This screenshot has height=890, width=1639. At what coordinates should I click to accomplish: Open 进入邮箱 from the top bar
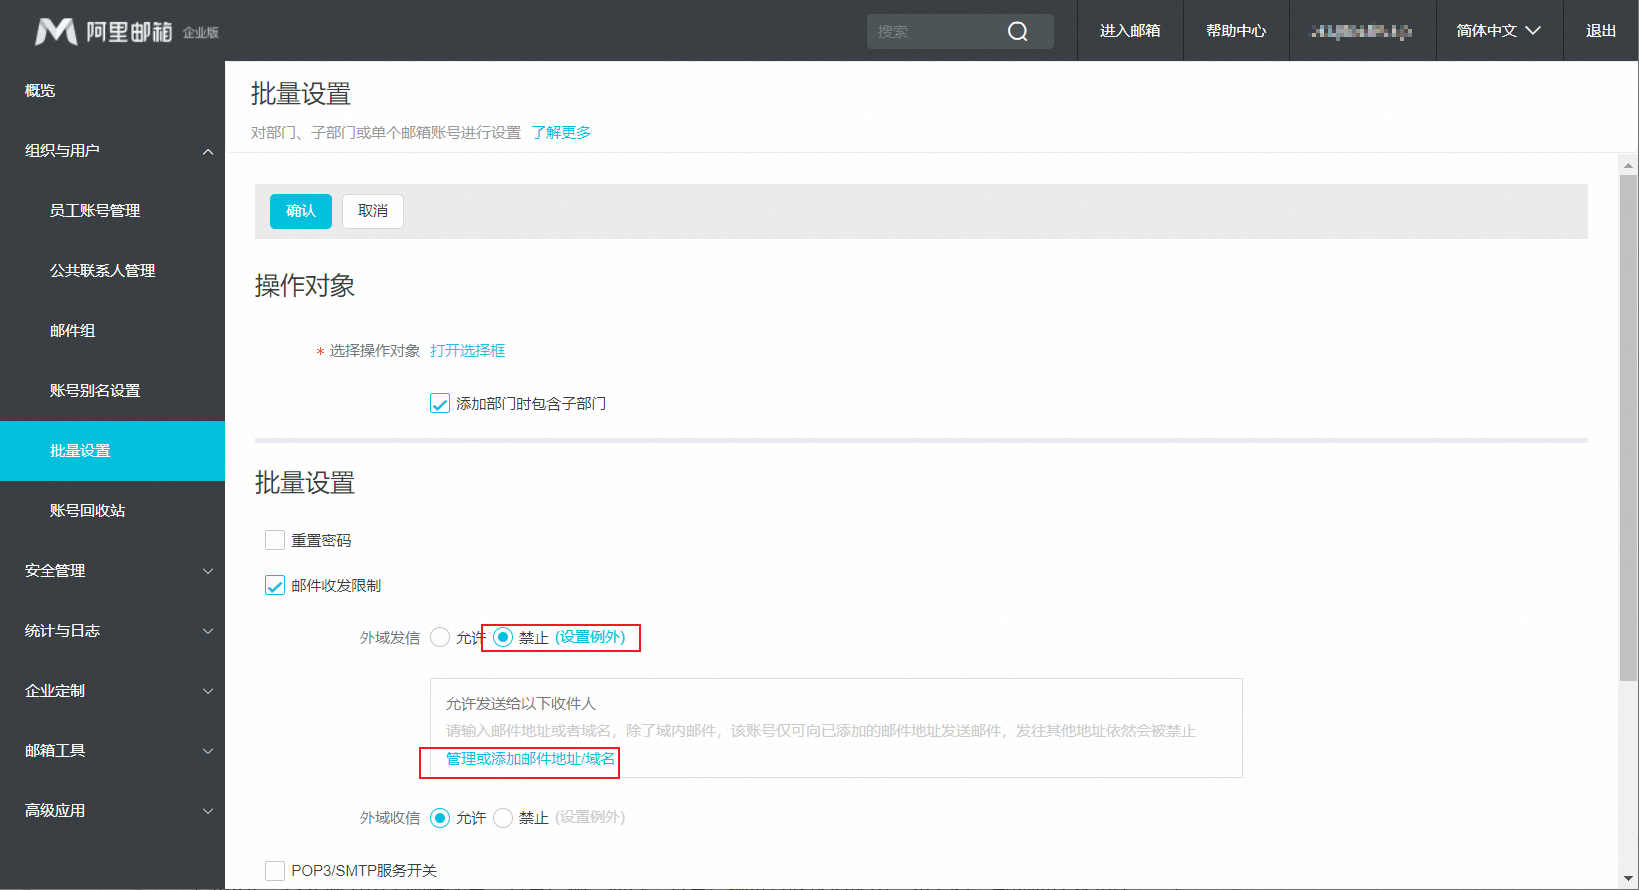pyautogui.click(x=1130, y=31)
